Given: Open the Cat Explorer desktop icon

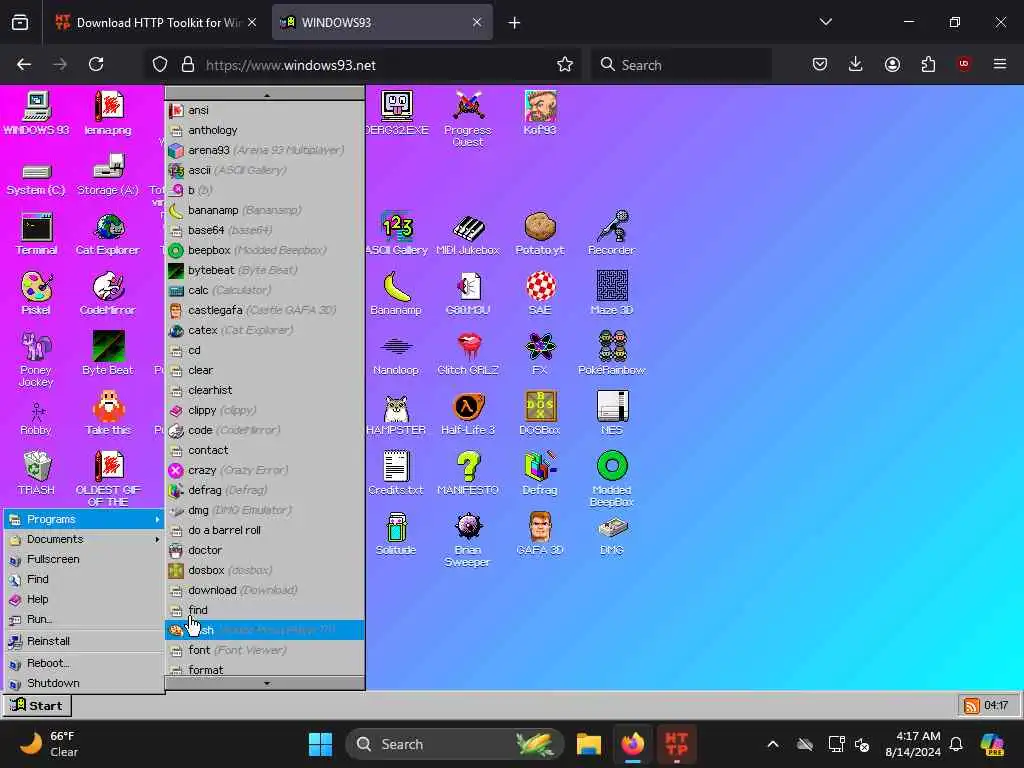Looking at the screenshot, I should (x=108, y=234).
